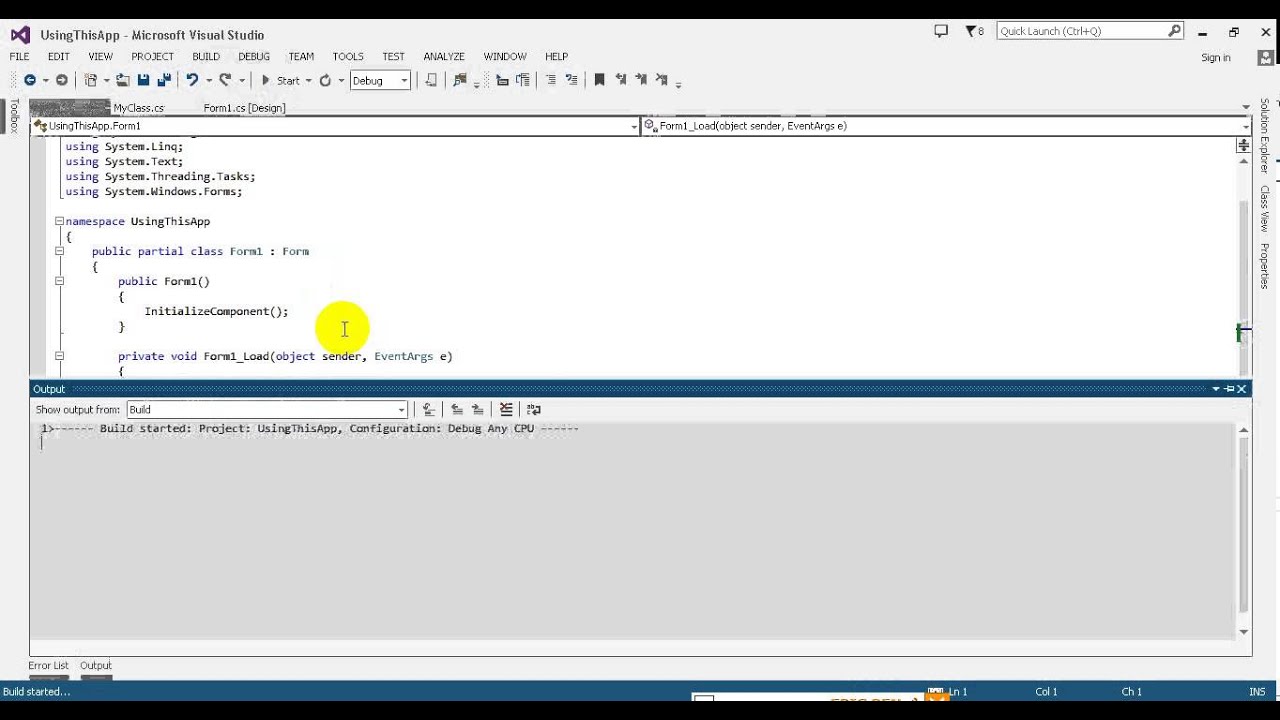Select the Output tab at bottom
Screen dimensions: 1280x720
pos(96,665)
